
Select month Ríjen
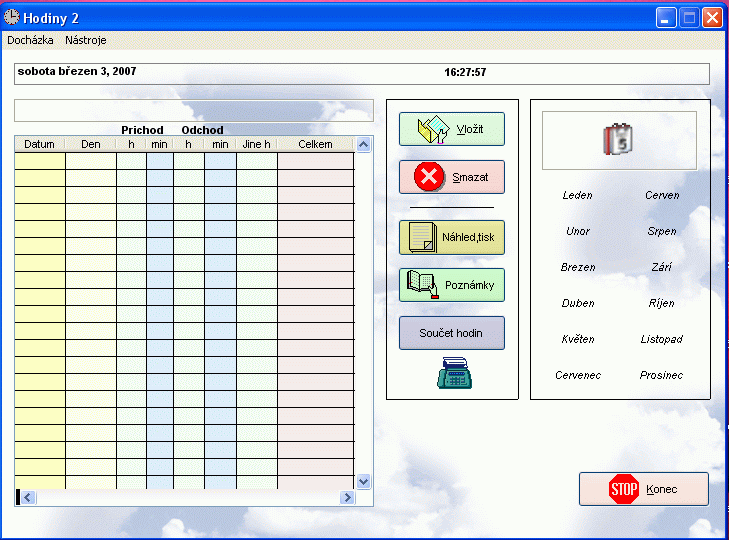click(x=662, y=303)
